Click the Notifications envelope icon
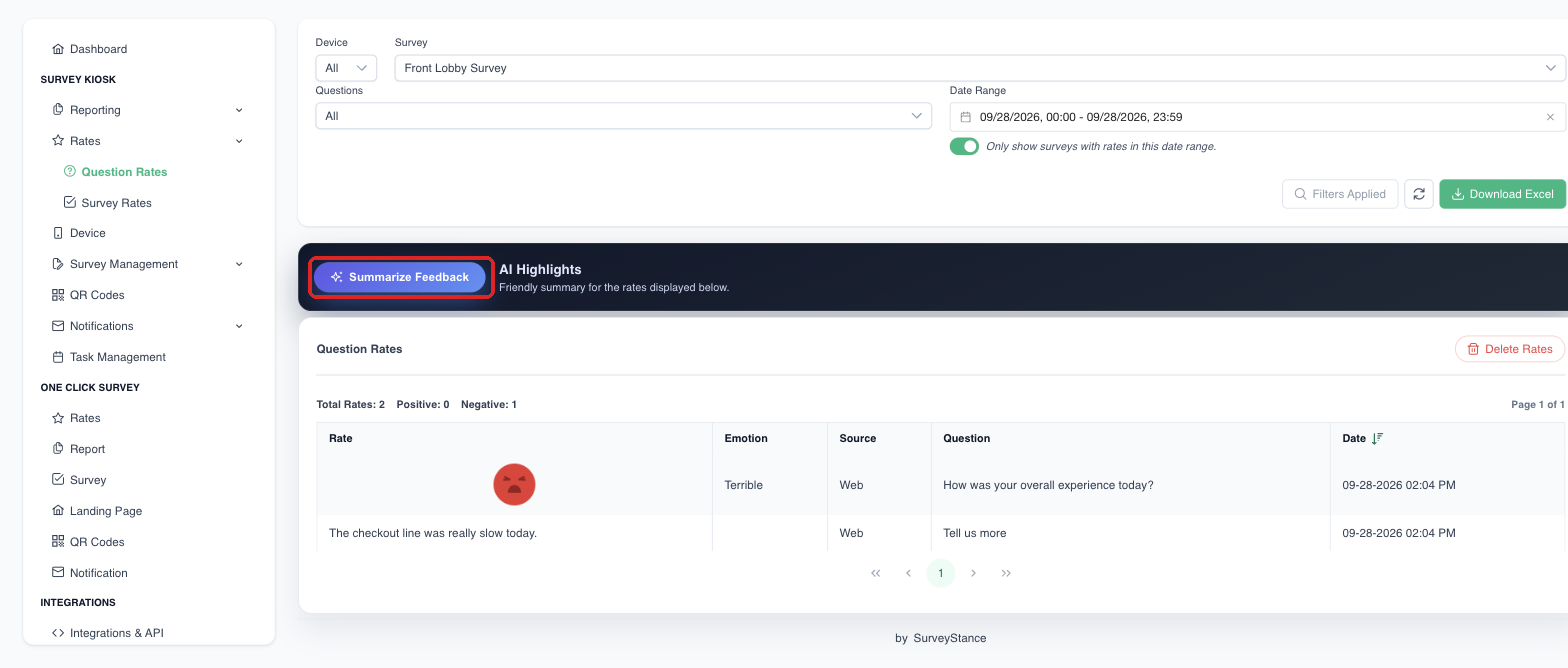Image resolution: width=1568 pixels, height=668 pixels. point(58,326)
